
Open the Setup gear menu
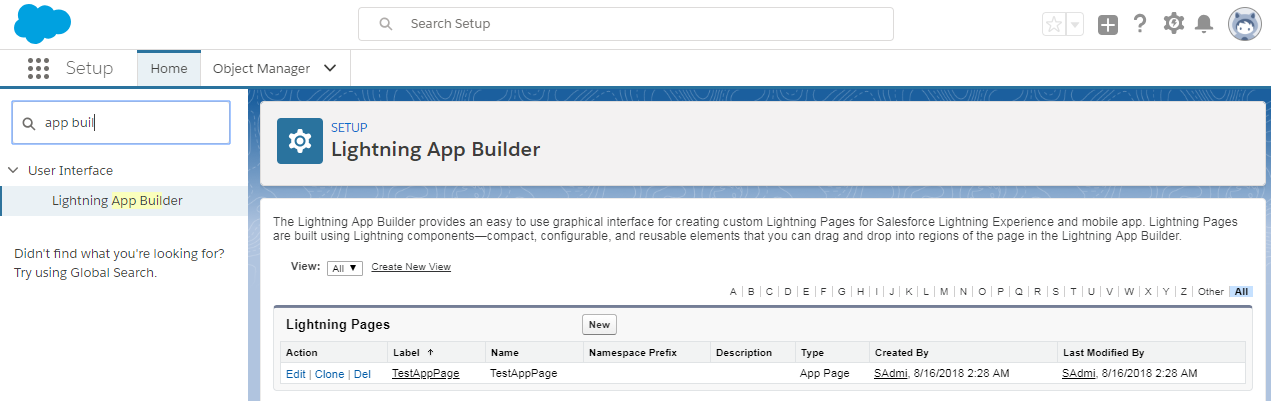click(1173, 24)
